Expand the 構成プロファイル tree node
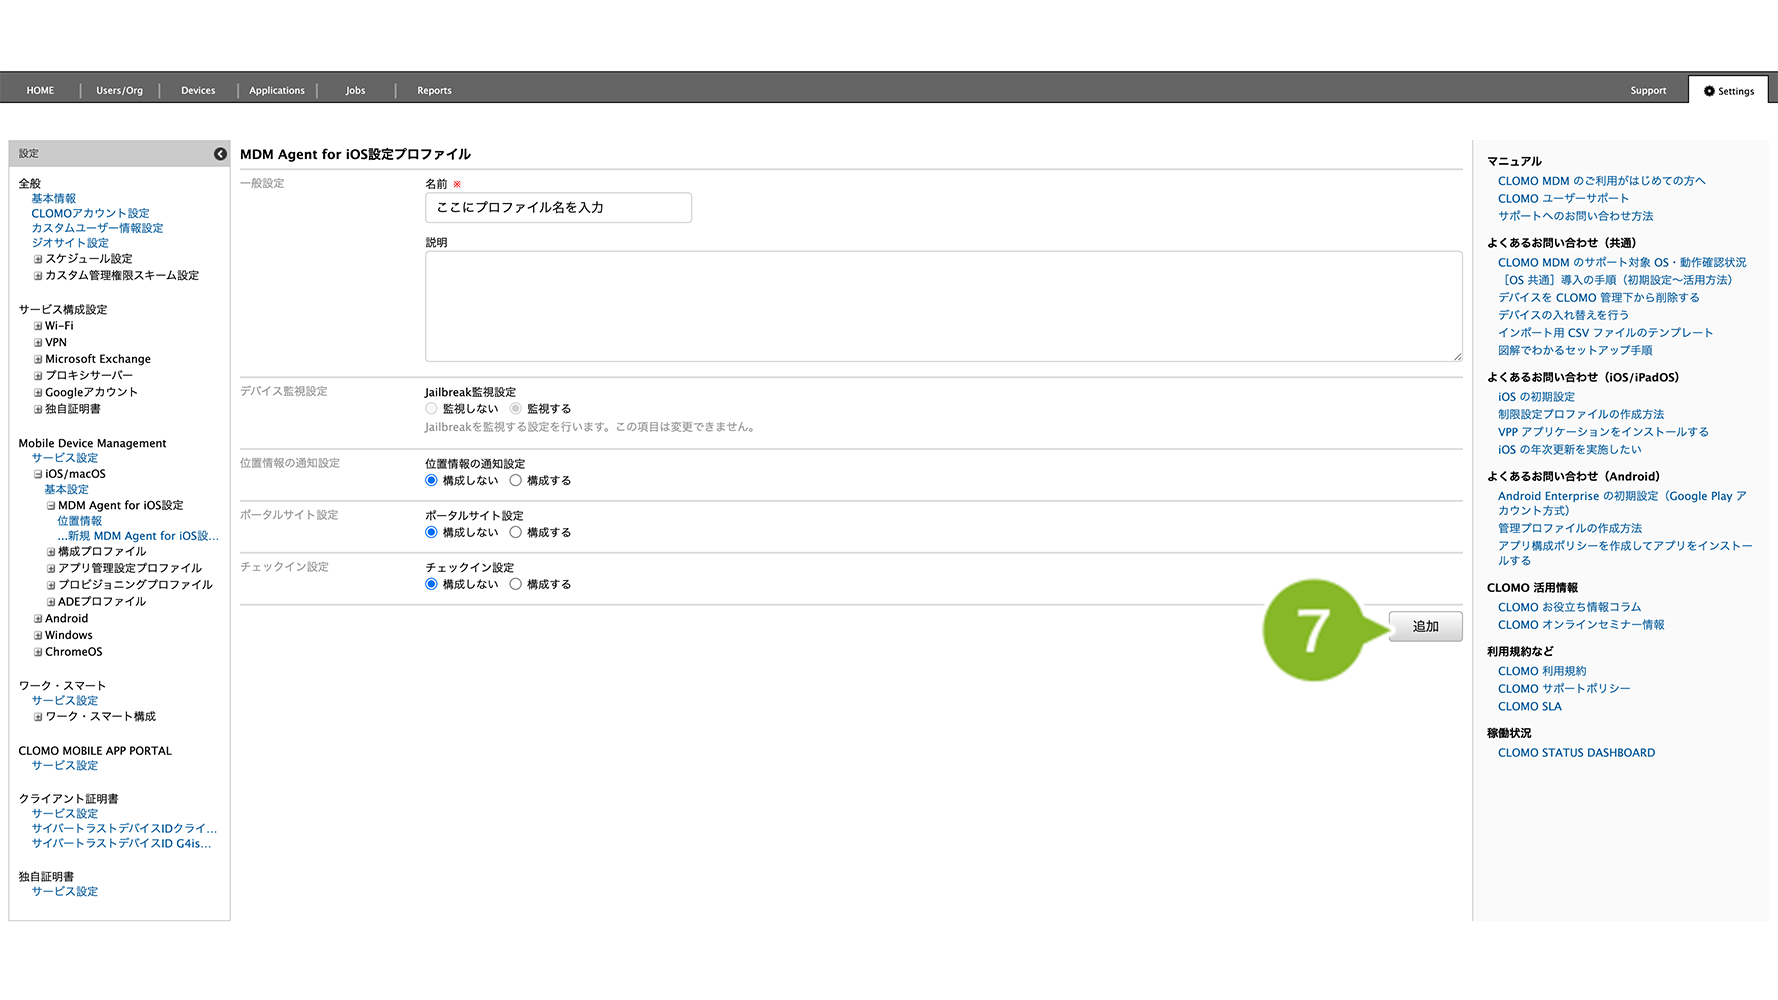The image size is (1778, 1000). pos(51,552)
